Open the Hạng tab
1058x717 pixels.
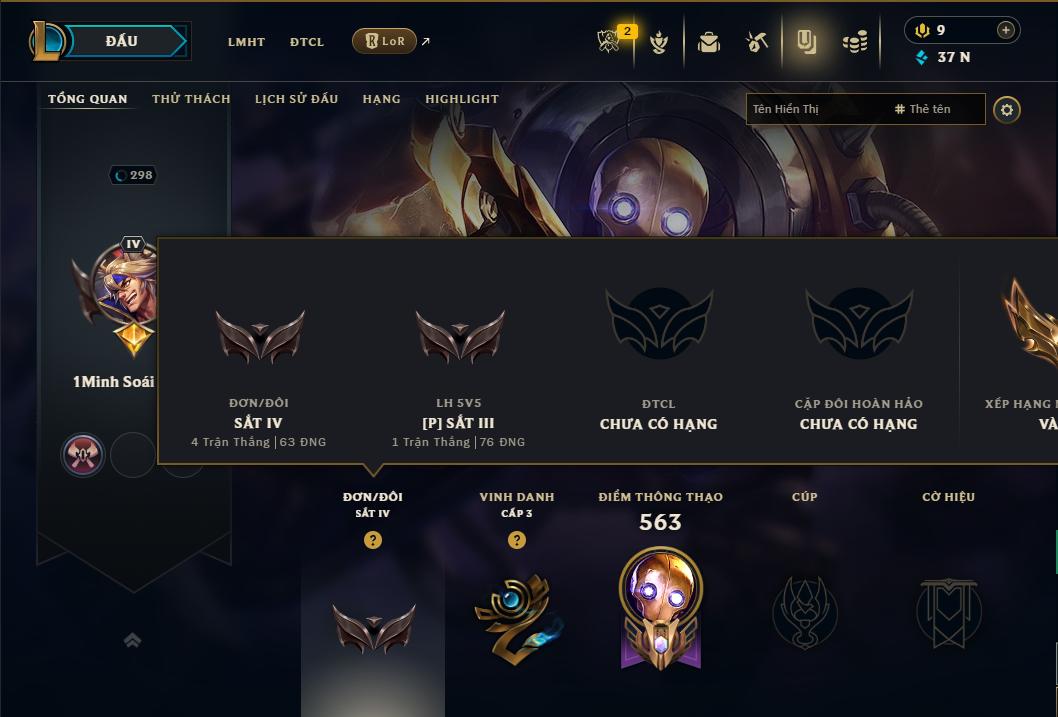click(381, 98)
